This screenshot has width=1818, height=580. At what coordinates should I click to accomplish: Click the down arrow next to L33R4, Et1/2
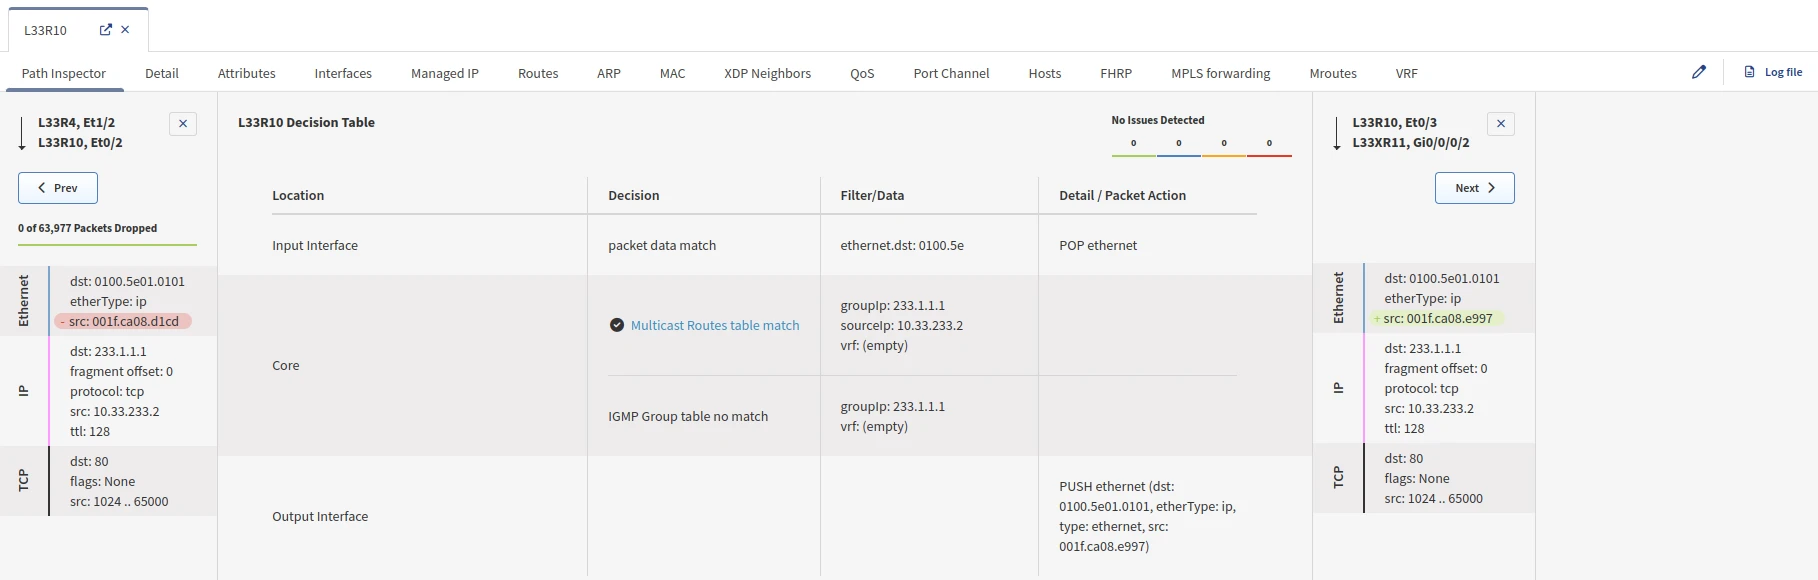click(x=22, y=133)
